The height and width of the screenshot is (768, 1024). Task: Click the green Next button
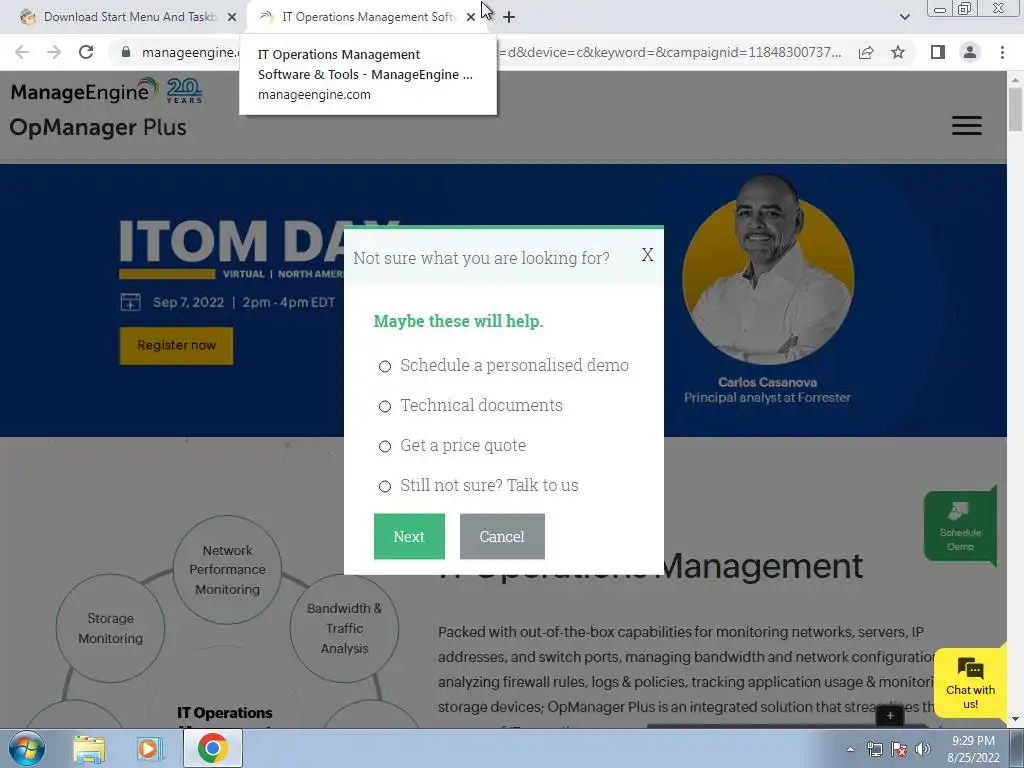pyautogui.click(x=409, y=536)
